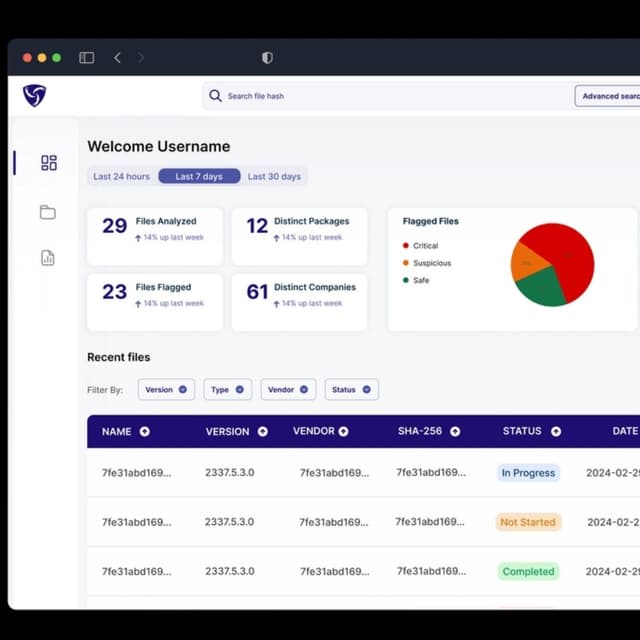This screenshot has width=640, height=640.
Task: Open the report chart file icon in sidebar
Action: pos(48,258)
